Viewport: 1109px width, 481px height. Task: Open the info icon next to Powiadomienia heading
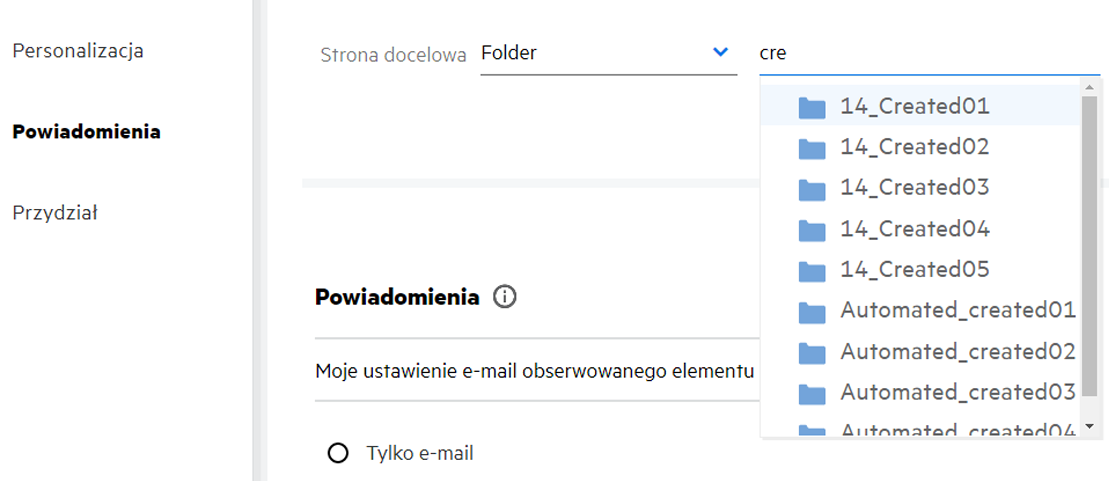(505, 297)
